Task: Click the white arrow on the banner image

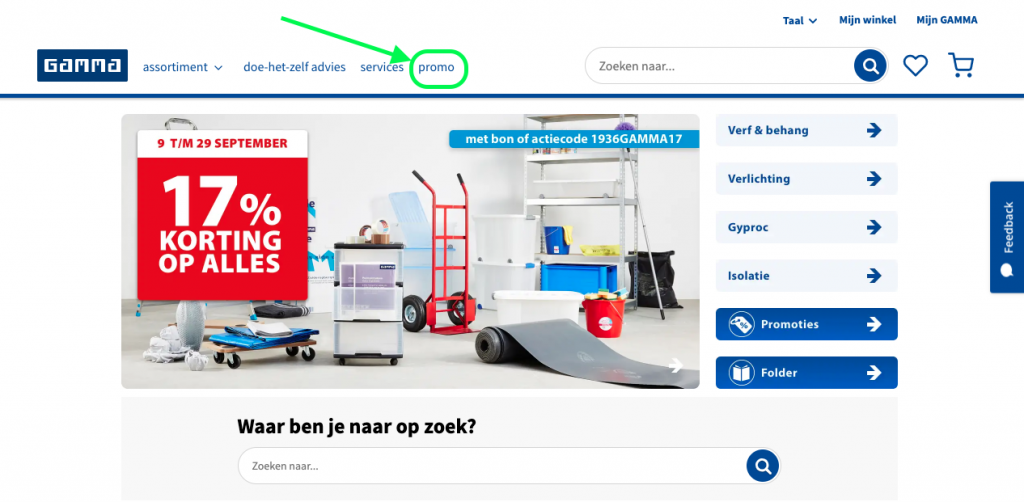Action: tap(676, 366)
